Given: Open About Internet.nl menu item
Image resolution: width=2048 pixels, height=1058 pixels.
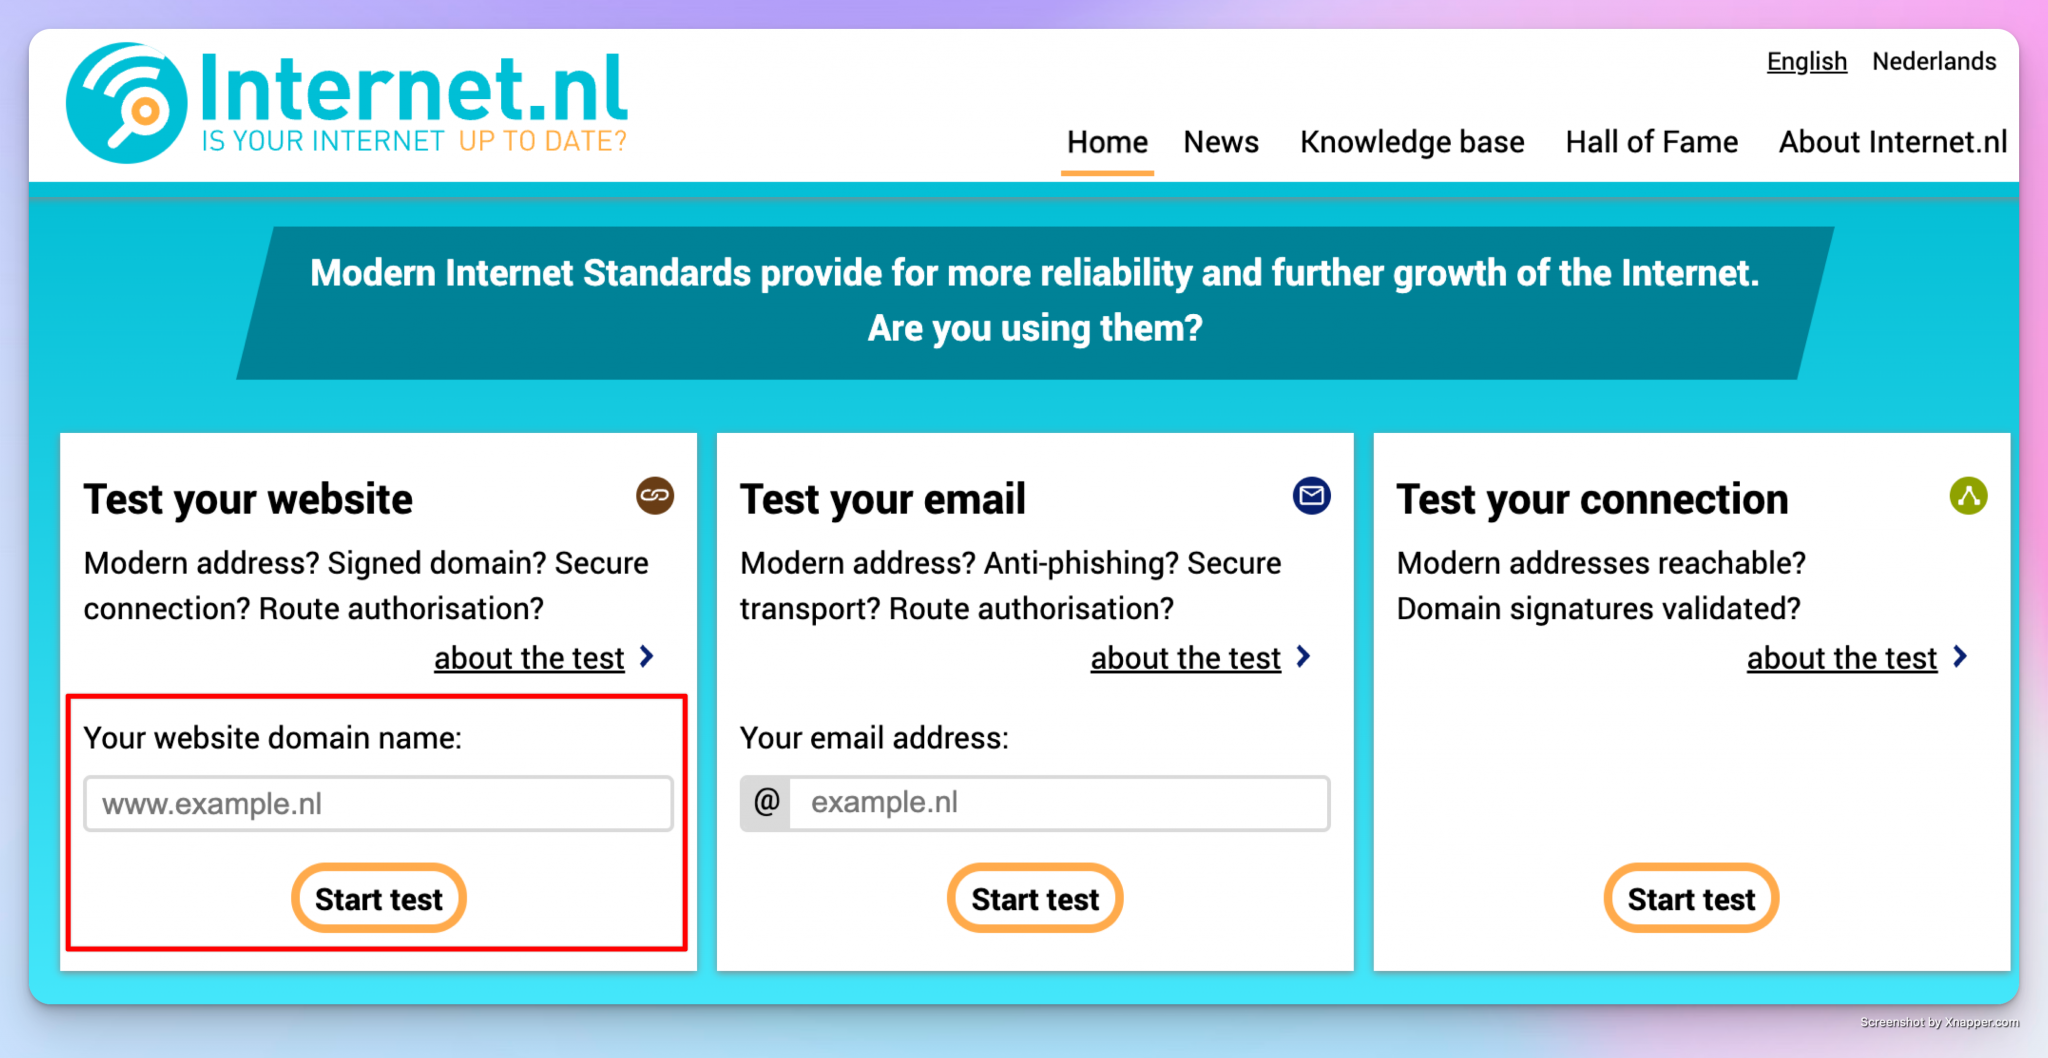Looking at the screenshot, I should pos(1892,142).
